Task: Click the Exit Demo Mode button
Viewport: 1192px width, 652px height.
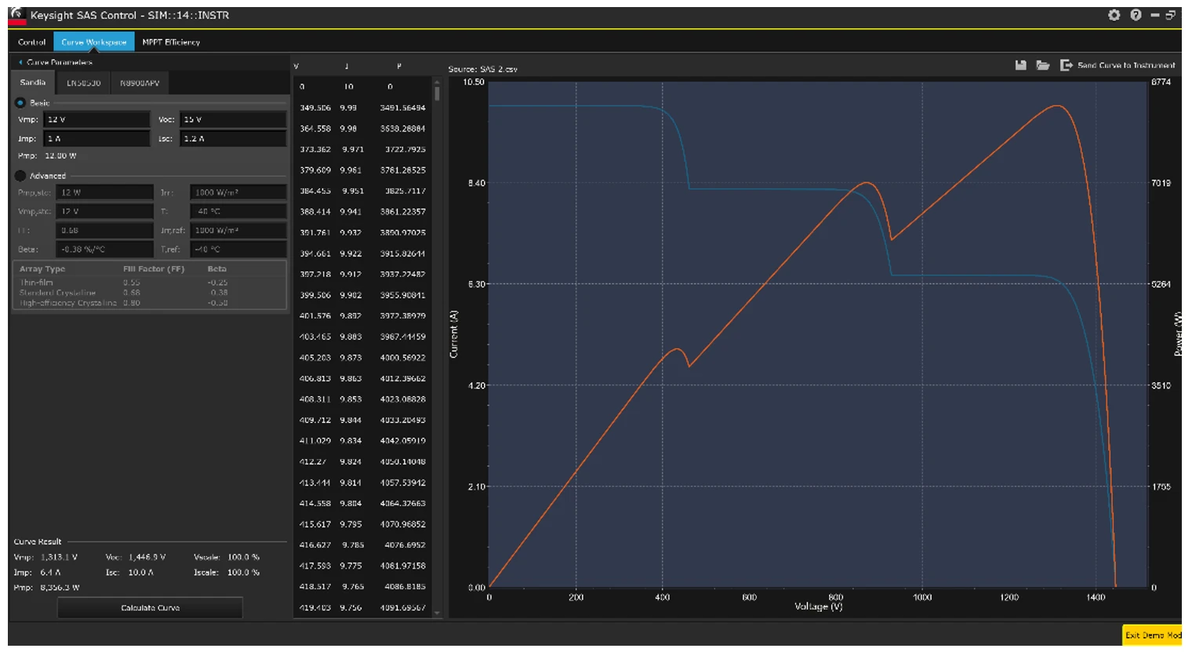Action: 1152,635
